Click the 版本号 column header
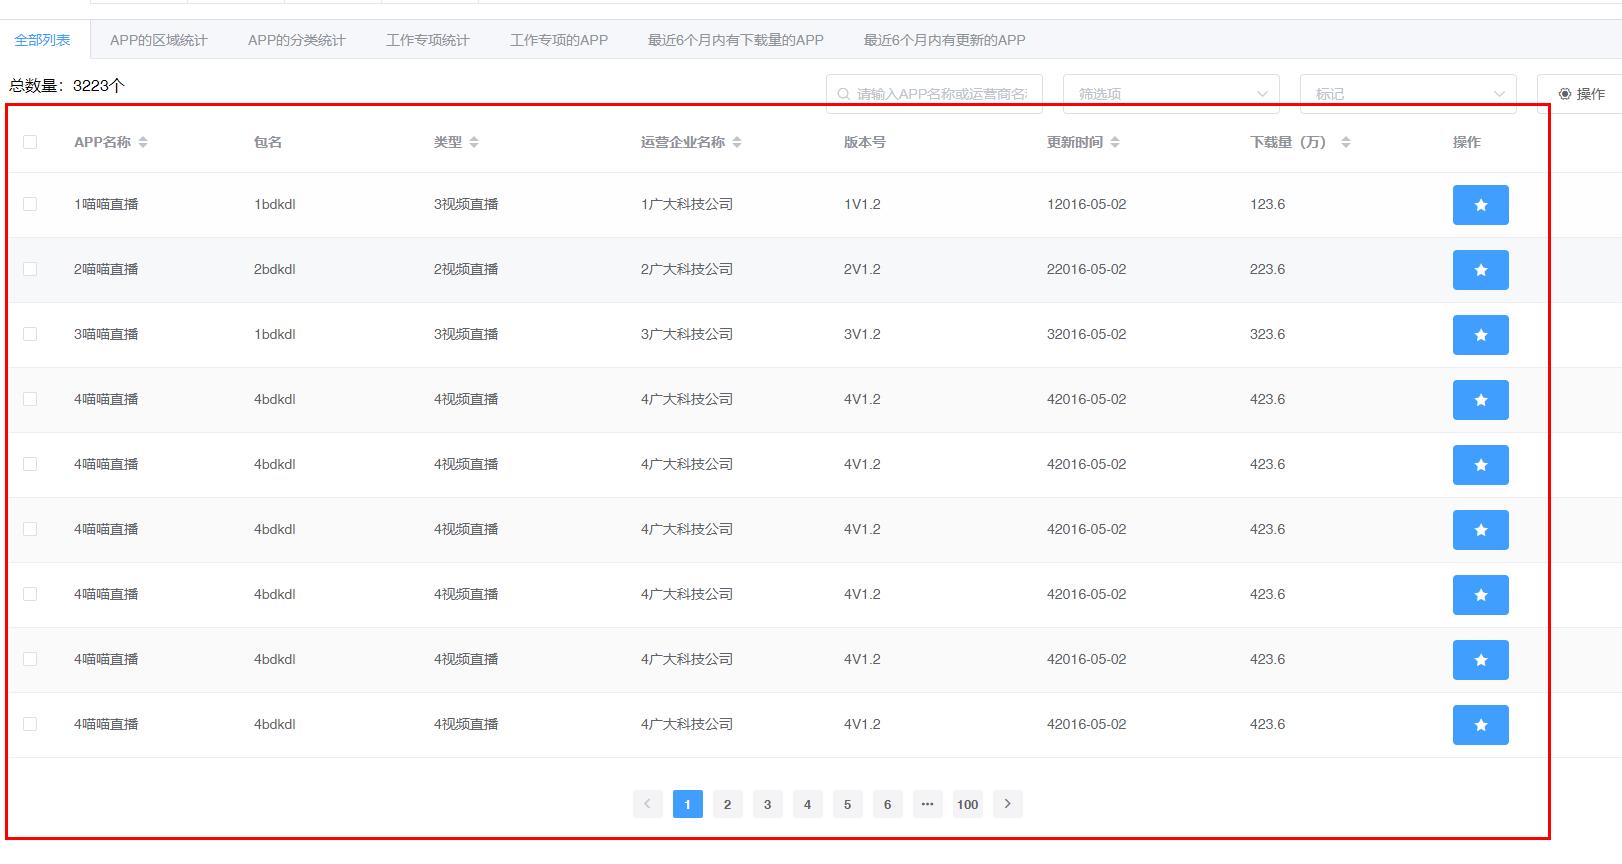Image resolution: width=1622 pixels, height=864 pixels. pos(865,142)
